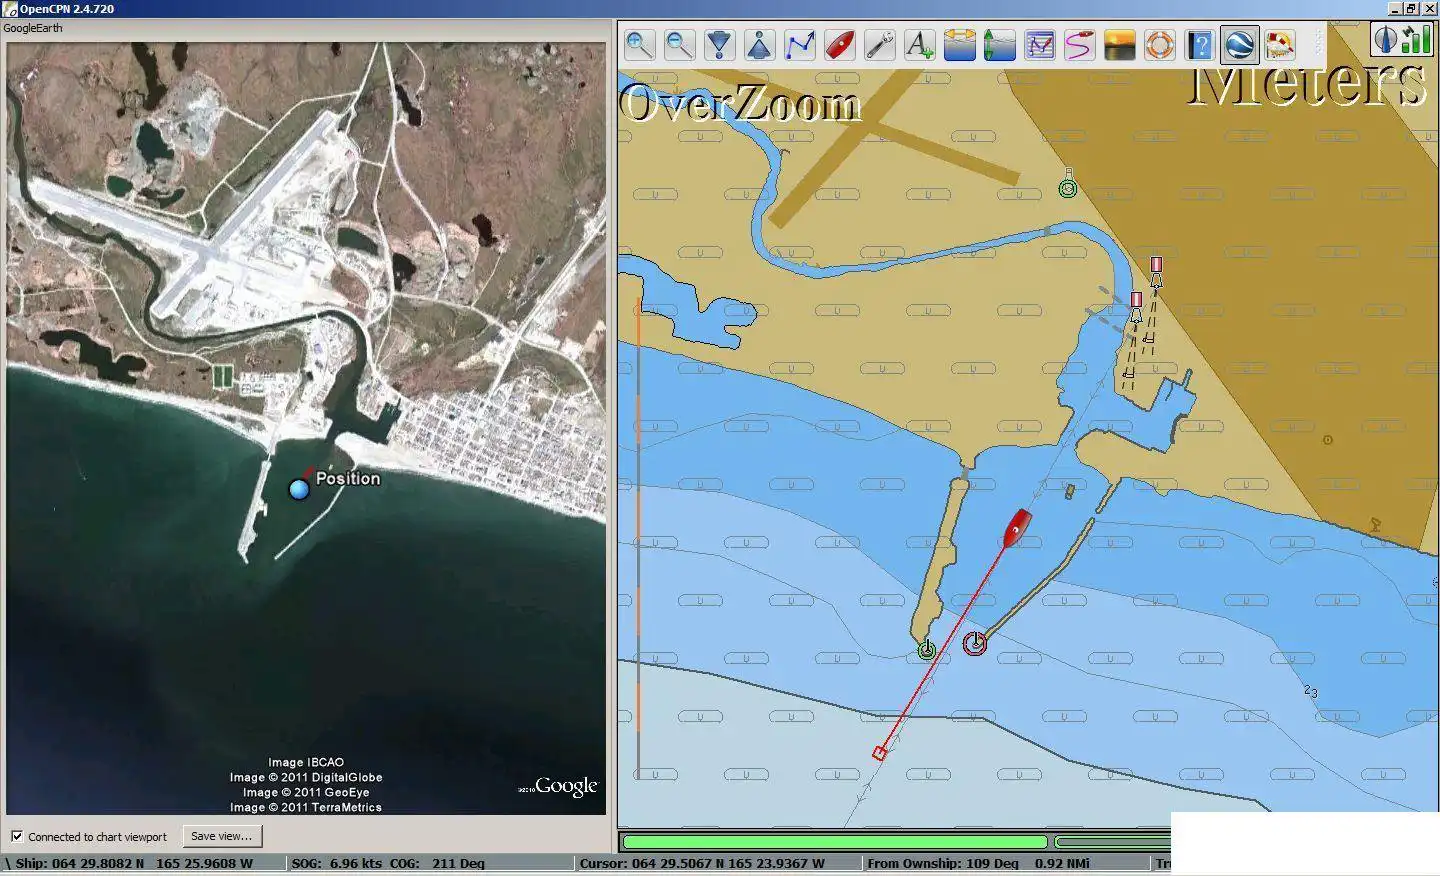Click the blue Position placemark in Google Earth
This screenshot has width=1440, height=876.
click(x=299, y=489)
